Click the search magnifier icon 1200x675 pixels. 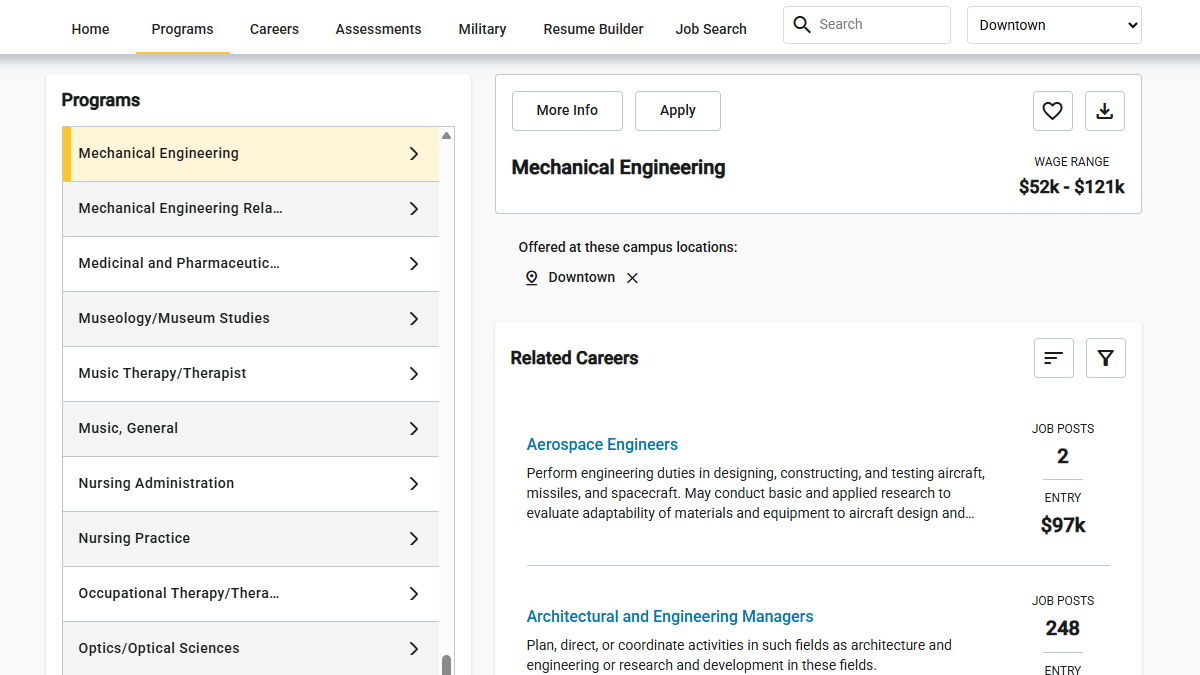pyautogui.click(x=802, y=25)
